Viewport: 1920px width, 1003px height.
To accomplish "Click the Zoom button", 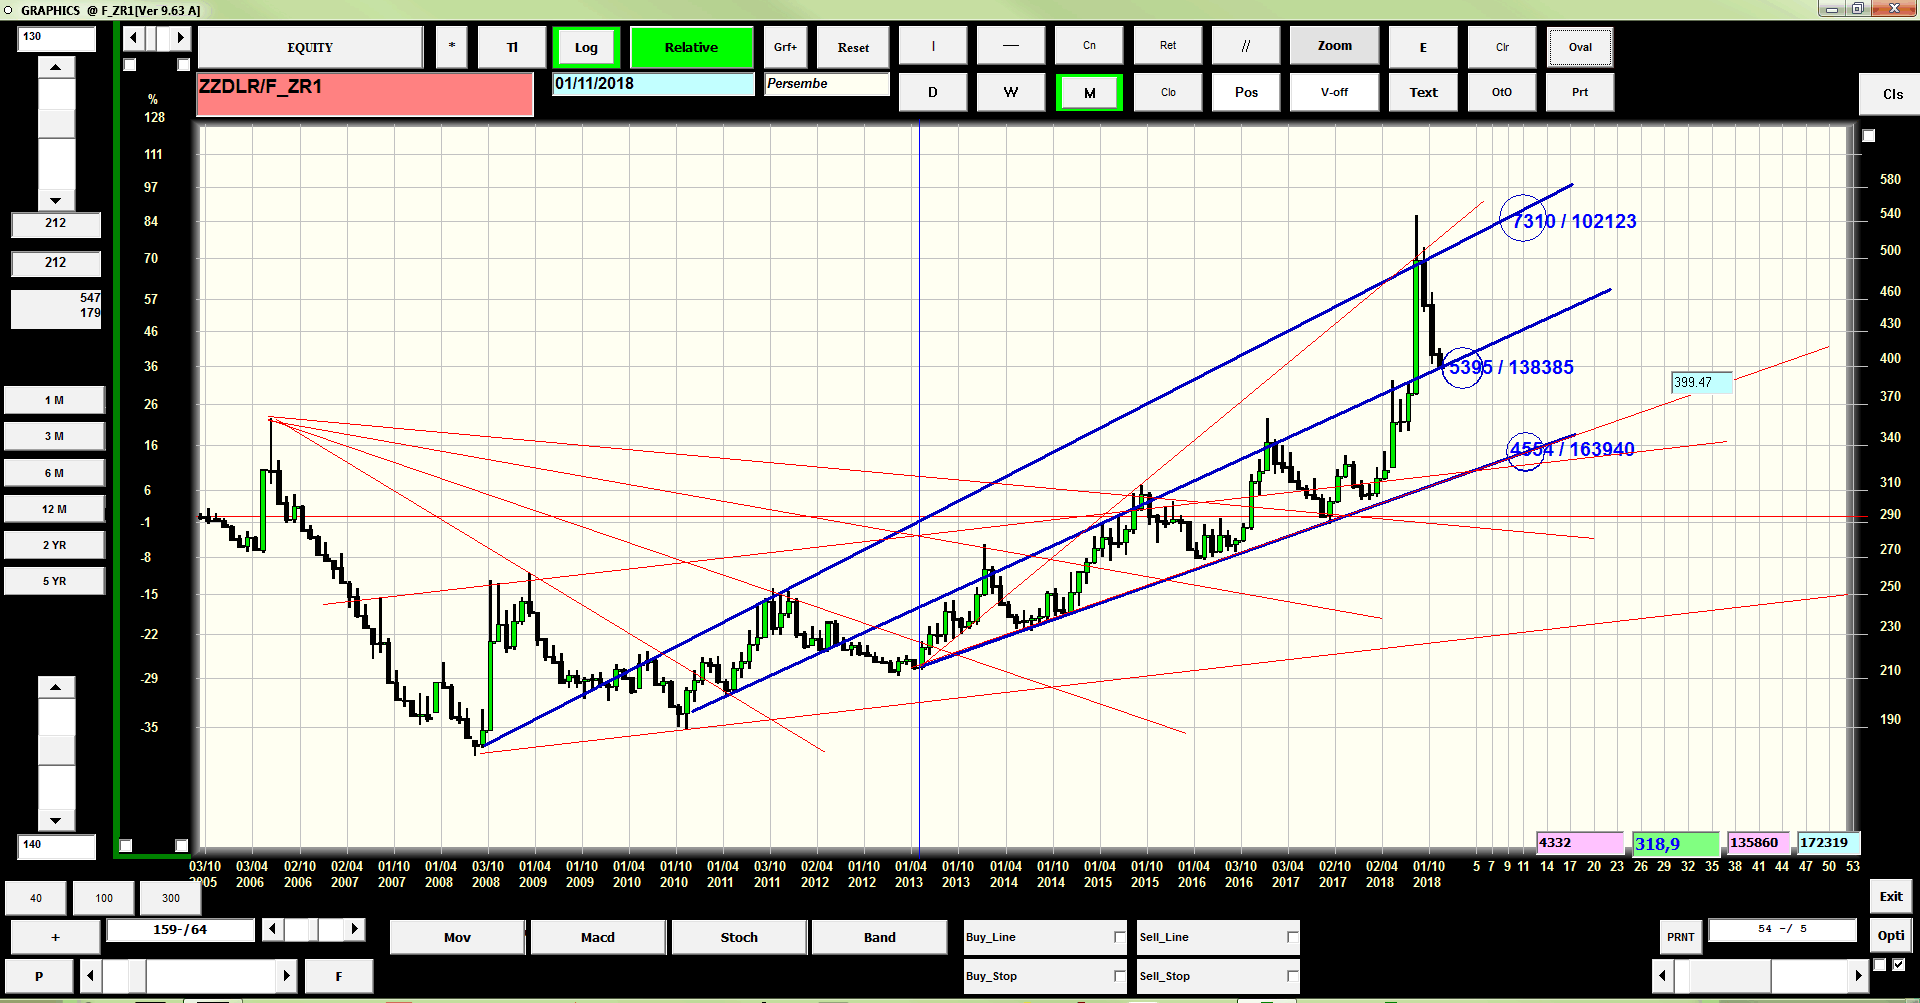I will click(x=1334, y=46).
